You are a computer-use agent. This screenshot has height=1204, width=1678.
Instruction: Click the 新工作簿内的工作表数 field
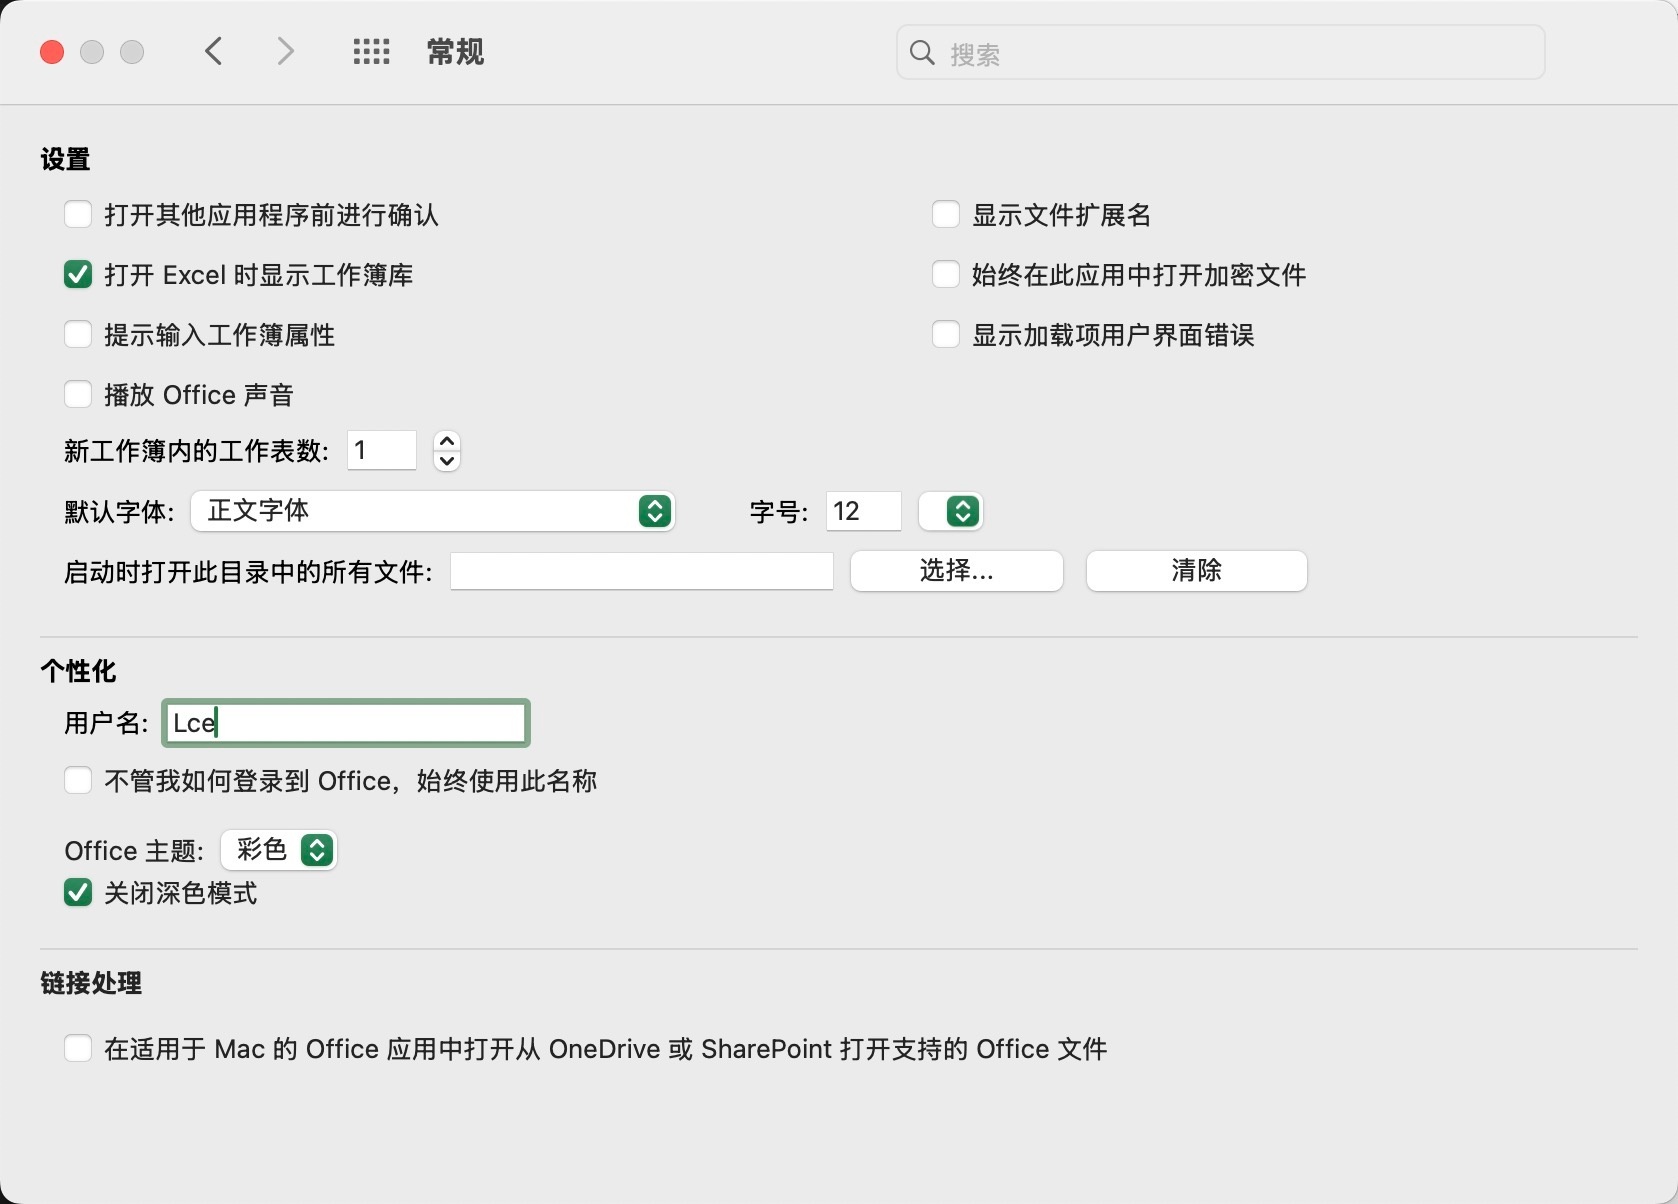point(382,451)
